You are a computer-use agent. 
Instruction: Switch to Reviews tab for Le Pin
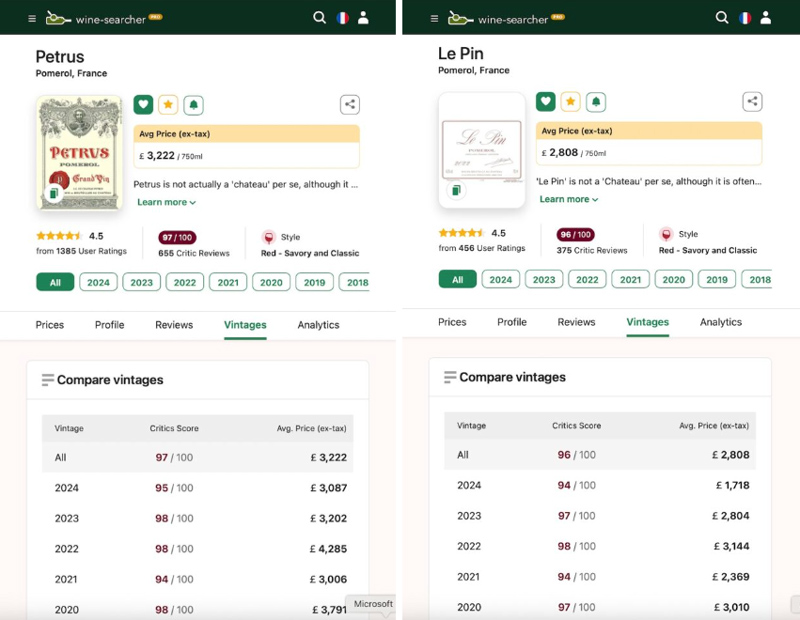click(x=577, y=322)
